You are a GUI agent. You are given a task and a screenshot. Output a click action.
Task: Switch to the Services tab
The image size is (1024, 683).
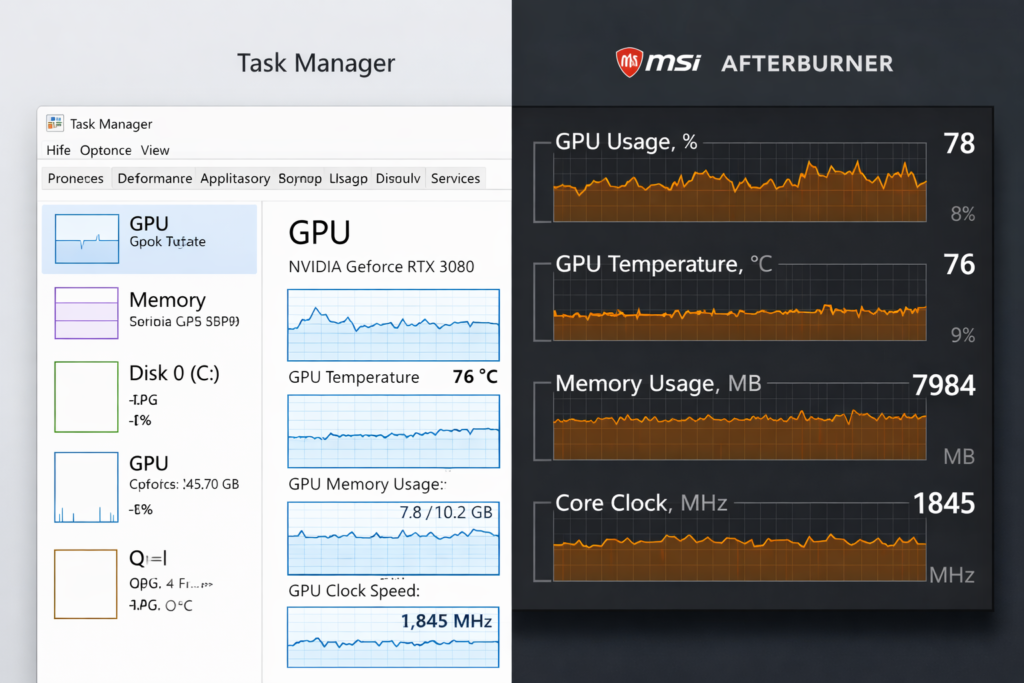[455, 178]
